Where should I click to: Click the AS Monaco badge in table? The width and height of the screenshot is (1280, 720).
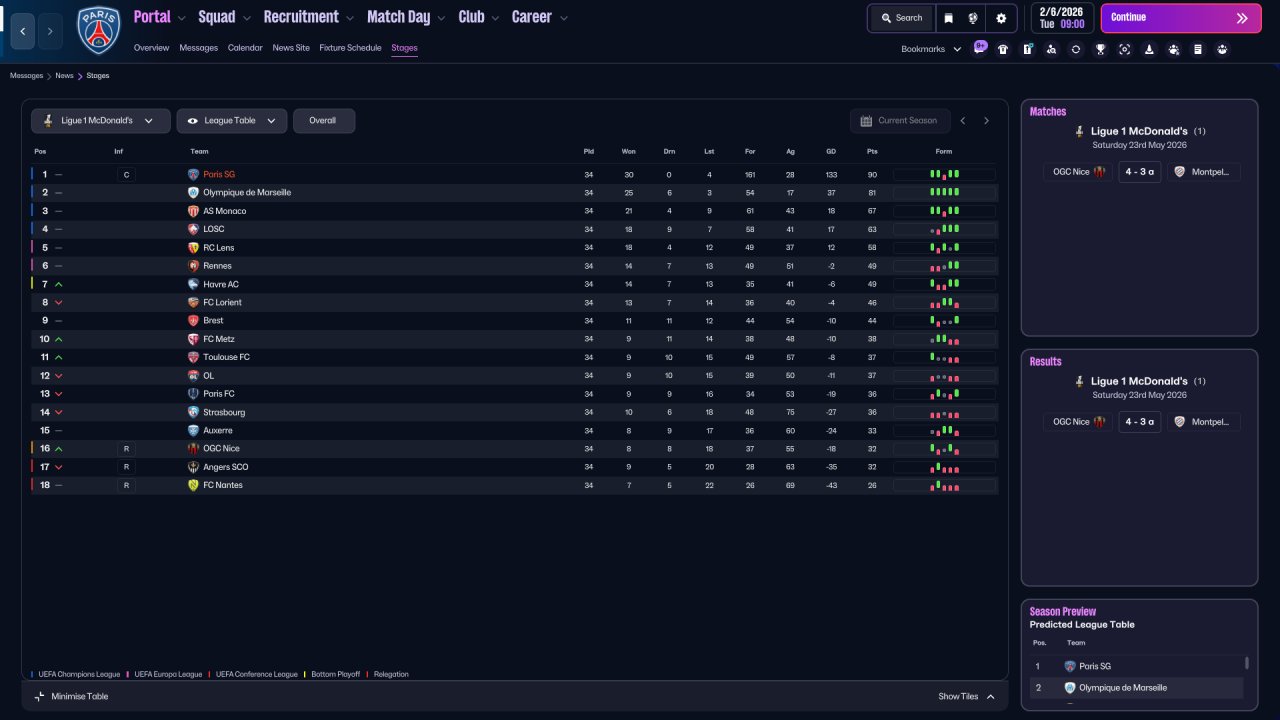[x=194, y=211]
